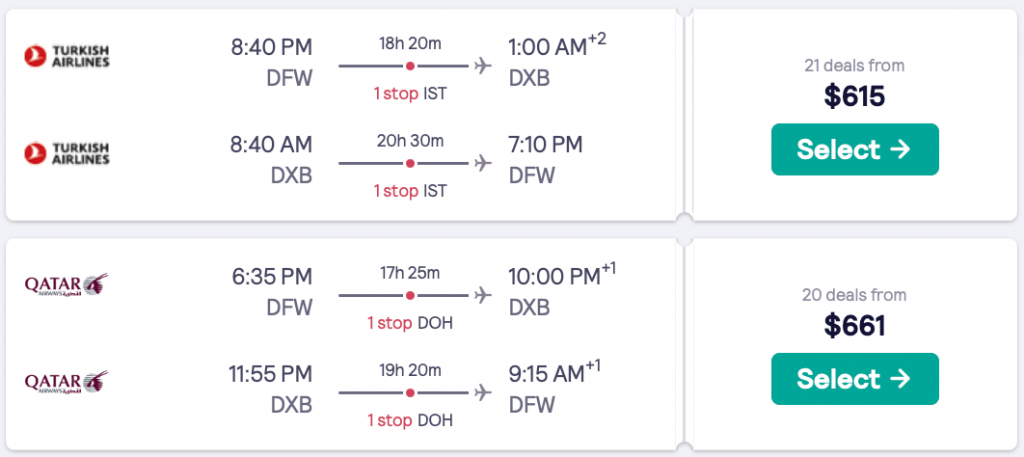Click "1 stop DOH" on the 17h 25m flight
Screen dimensions: 1024x457
click(410, 323)
